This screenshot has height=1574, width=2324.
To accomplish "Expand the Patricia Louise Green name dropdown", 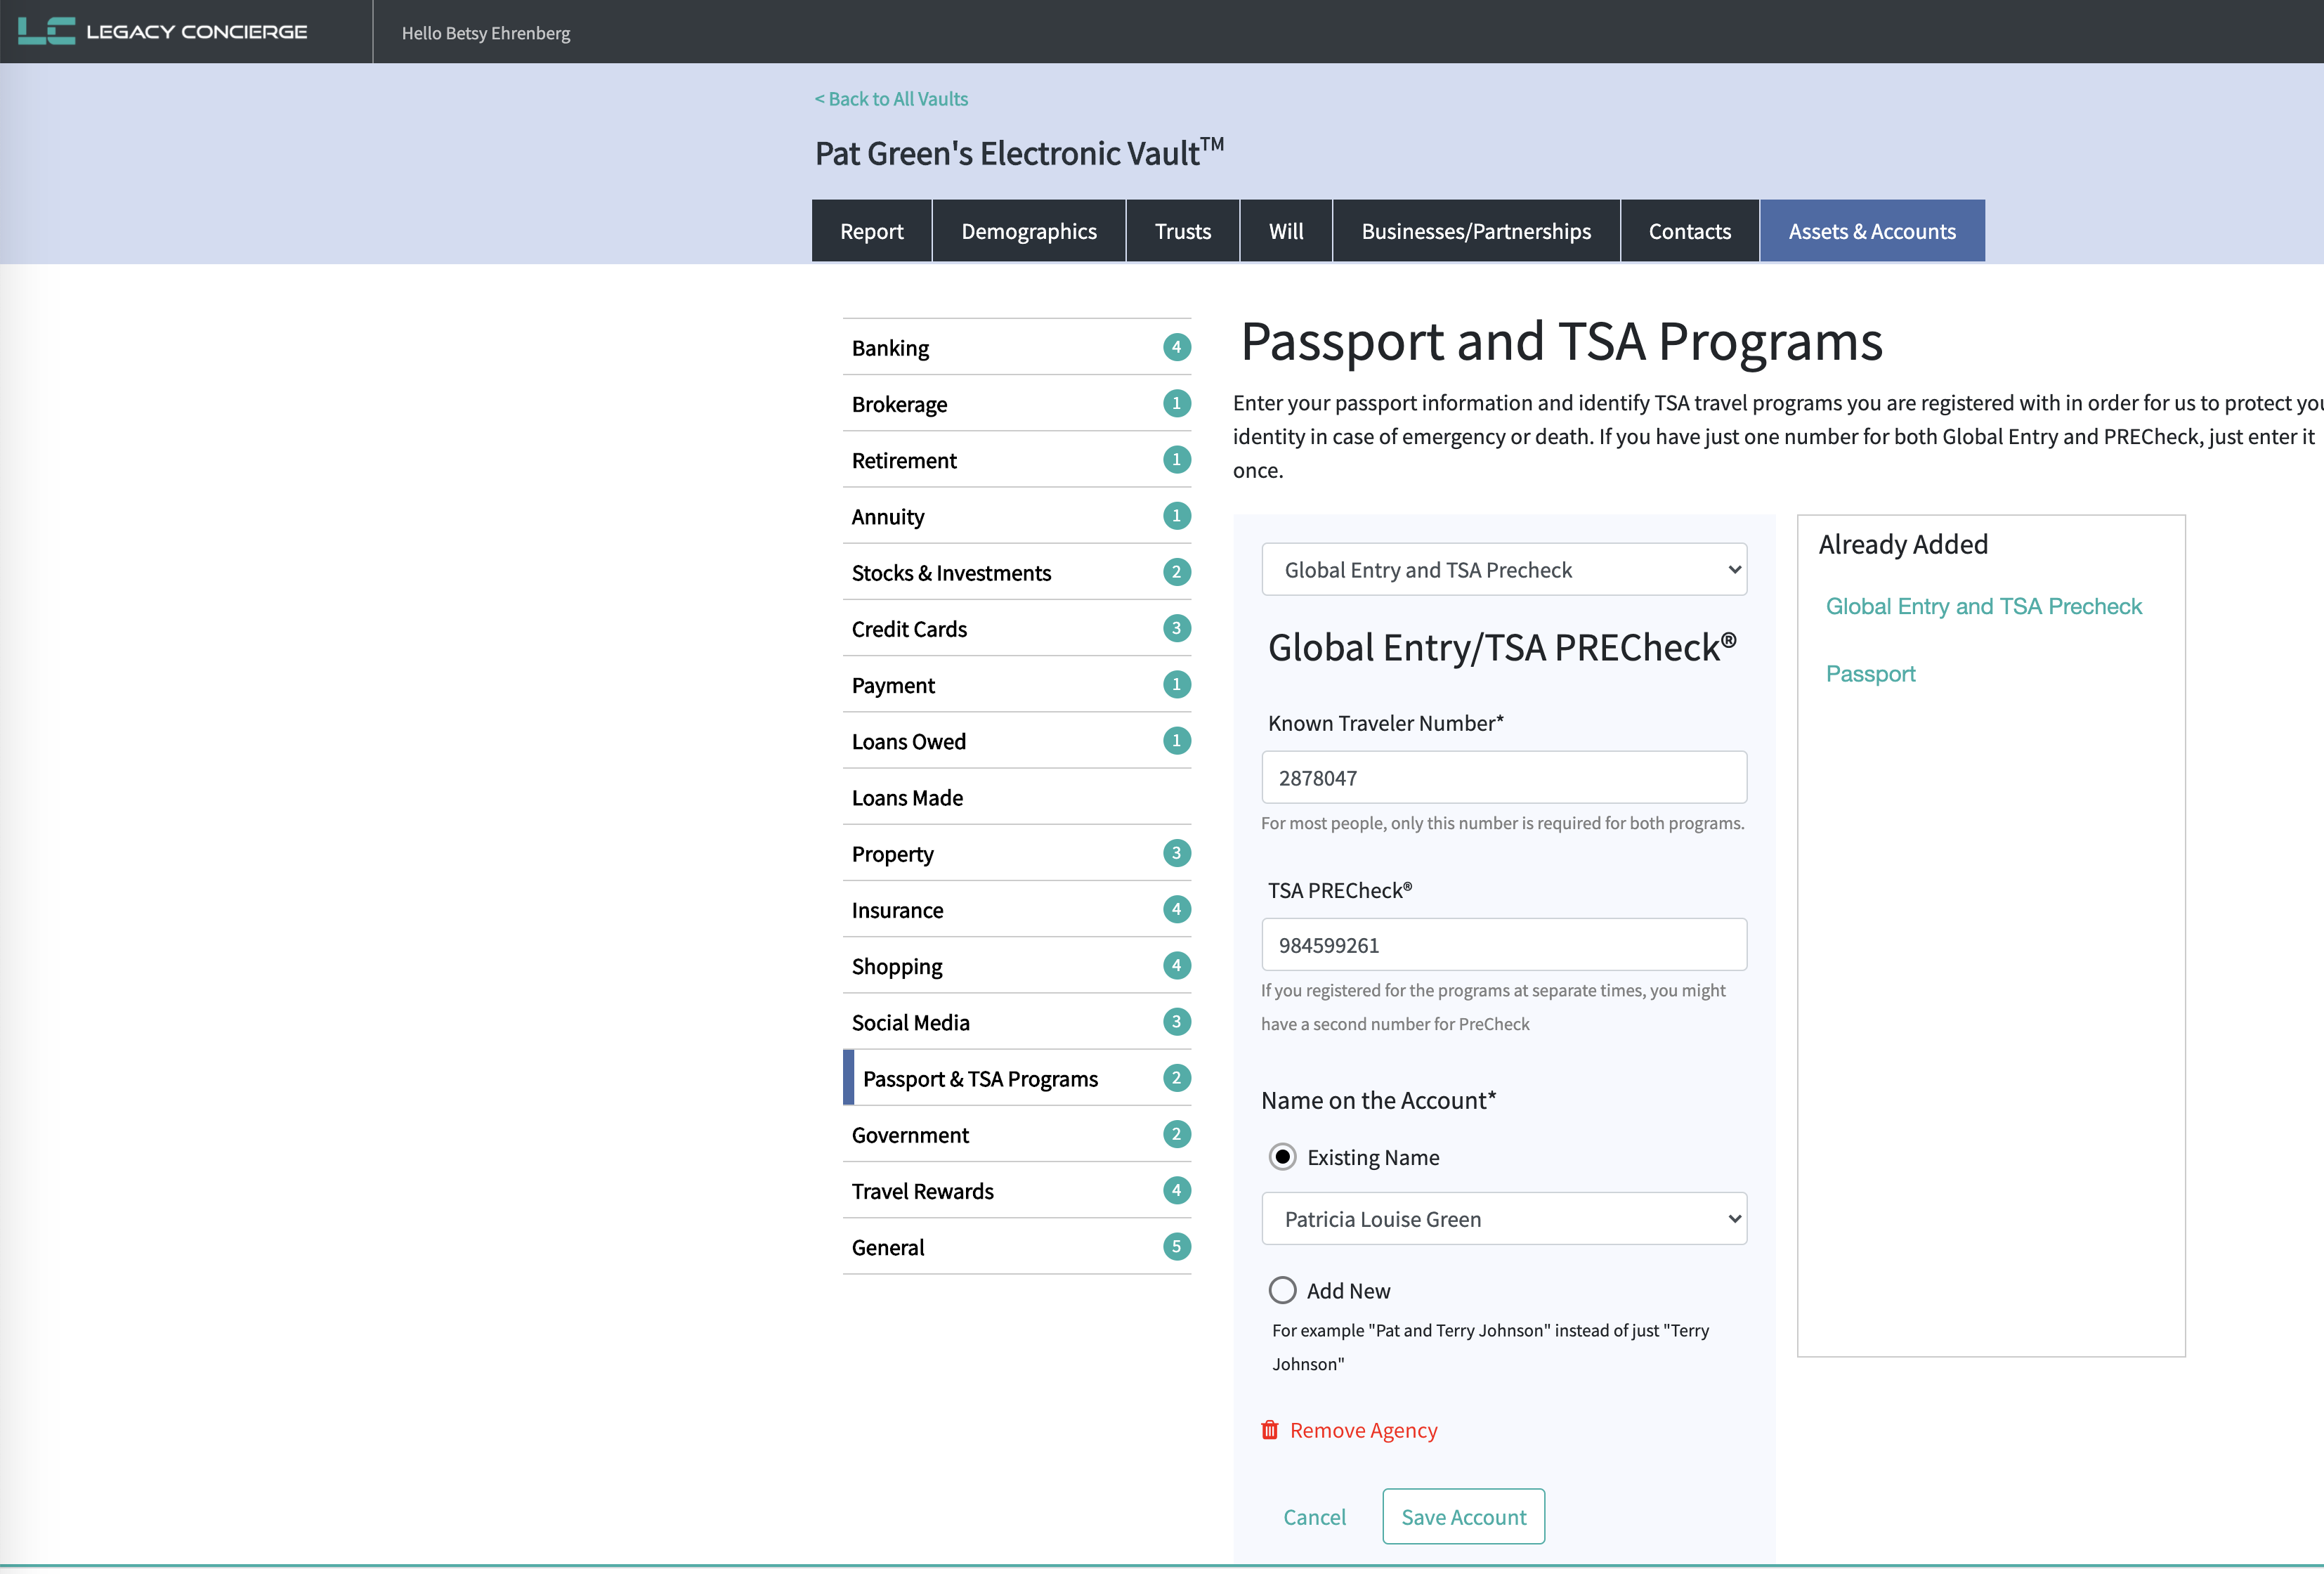I will (1503, 1219).
